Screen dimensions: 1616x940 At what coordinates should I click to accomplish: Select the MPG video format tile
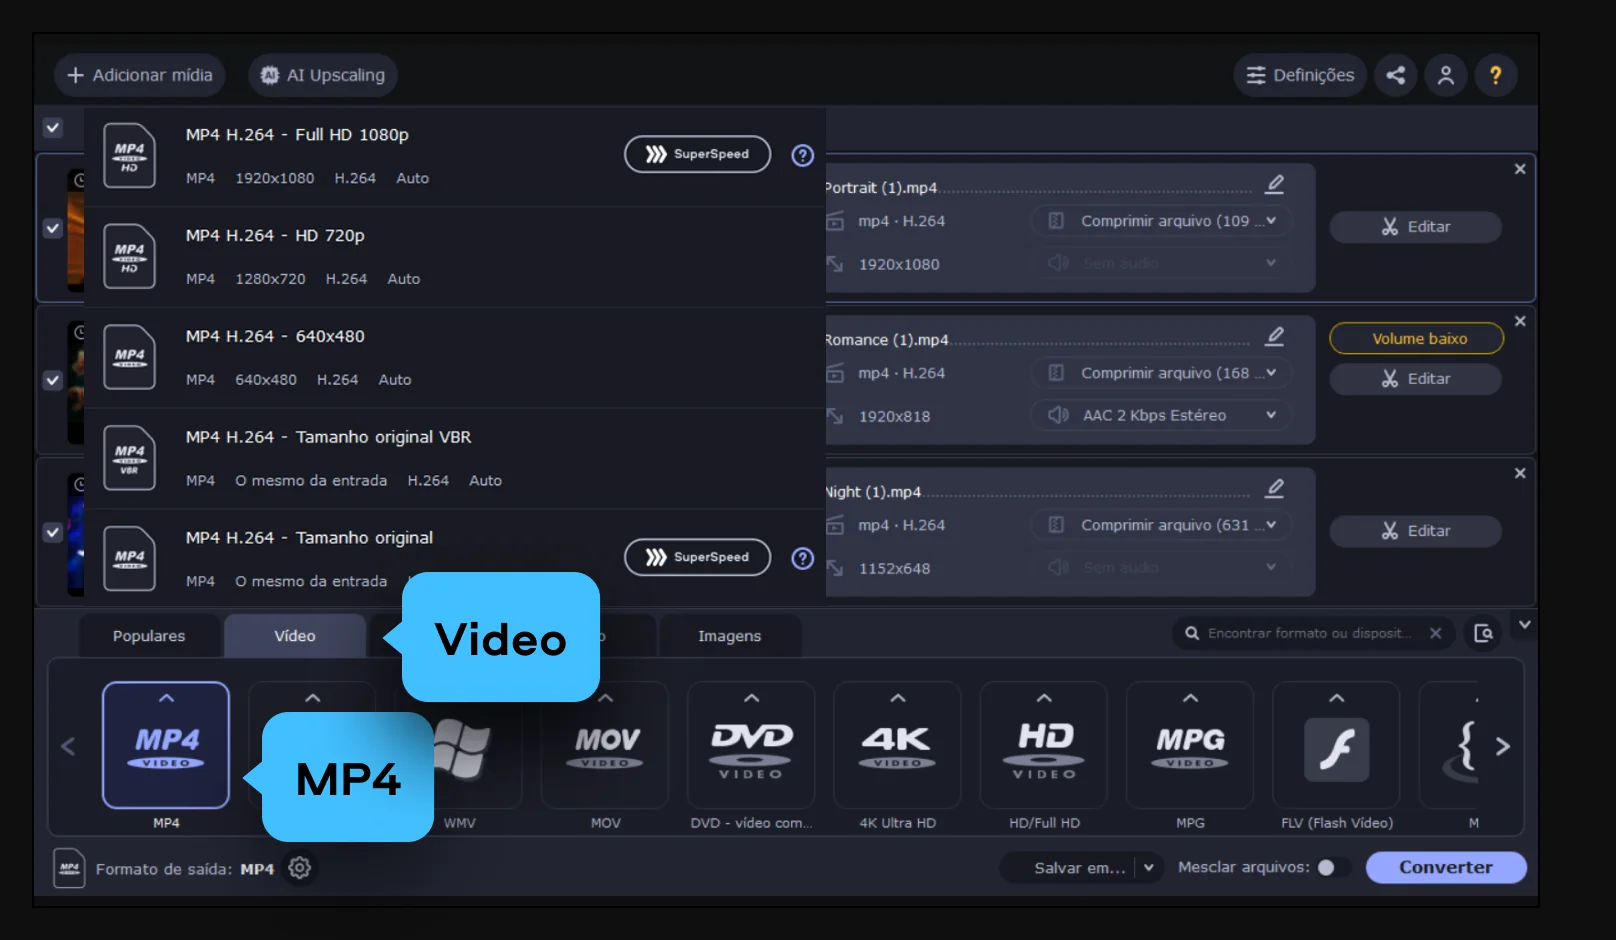click(1190, 746)
